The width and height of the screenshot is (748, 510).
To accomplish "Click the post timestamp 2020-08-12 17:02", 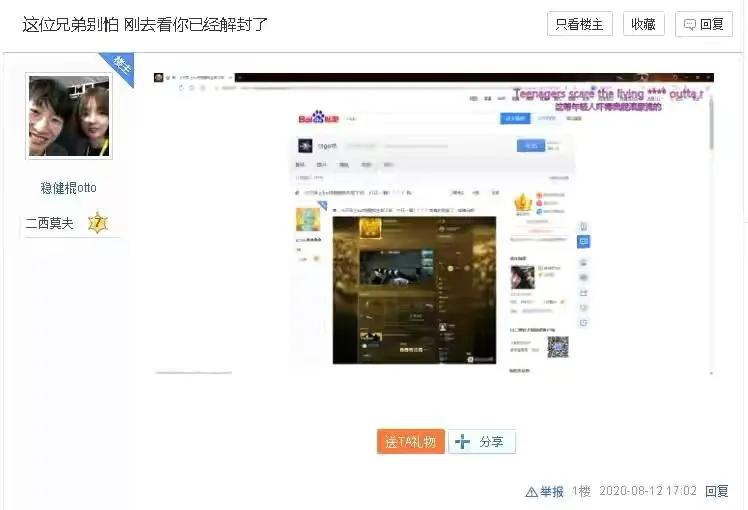I will 648,491.
